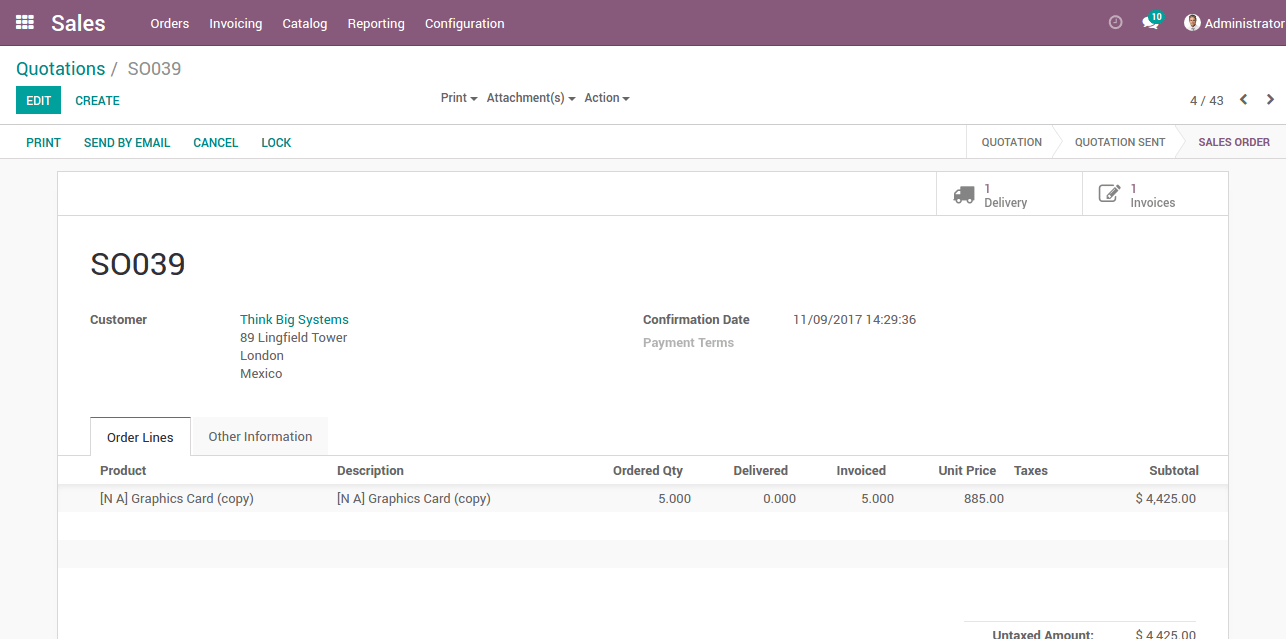Click the EDIT button
The image size is (1286, 639).
[38, 100]
